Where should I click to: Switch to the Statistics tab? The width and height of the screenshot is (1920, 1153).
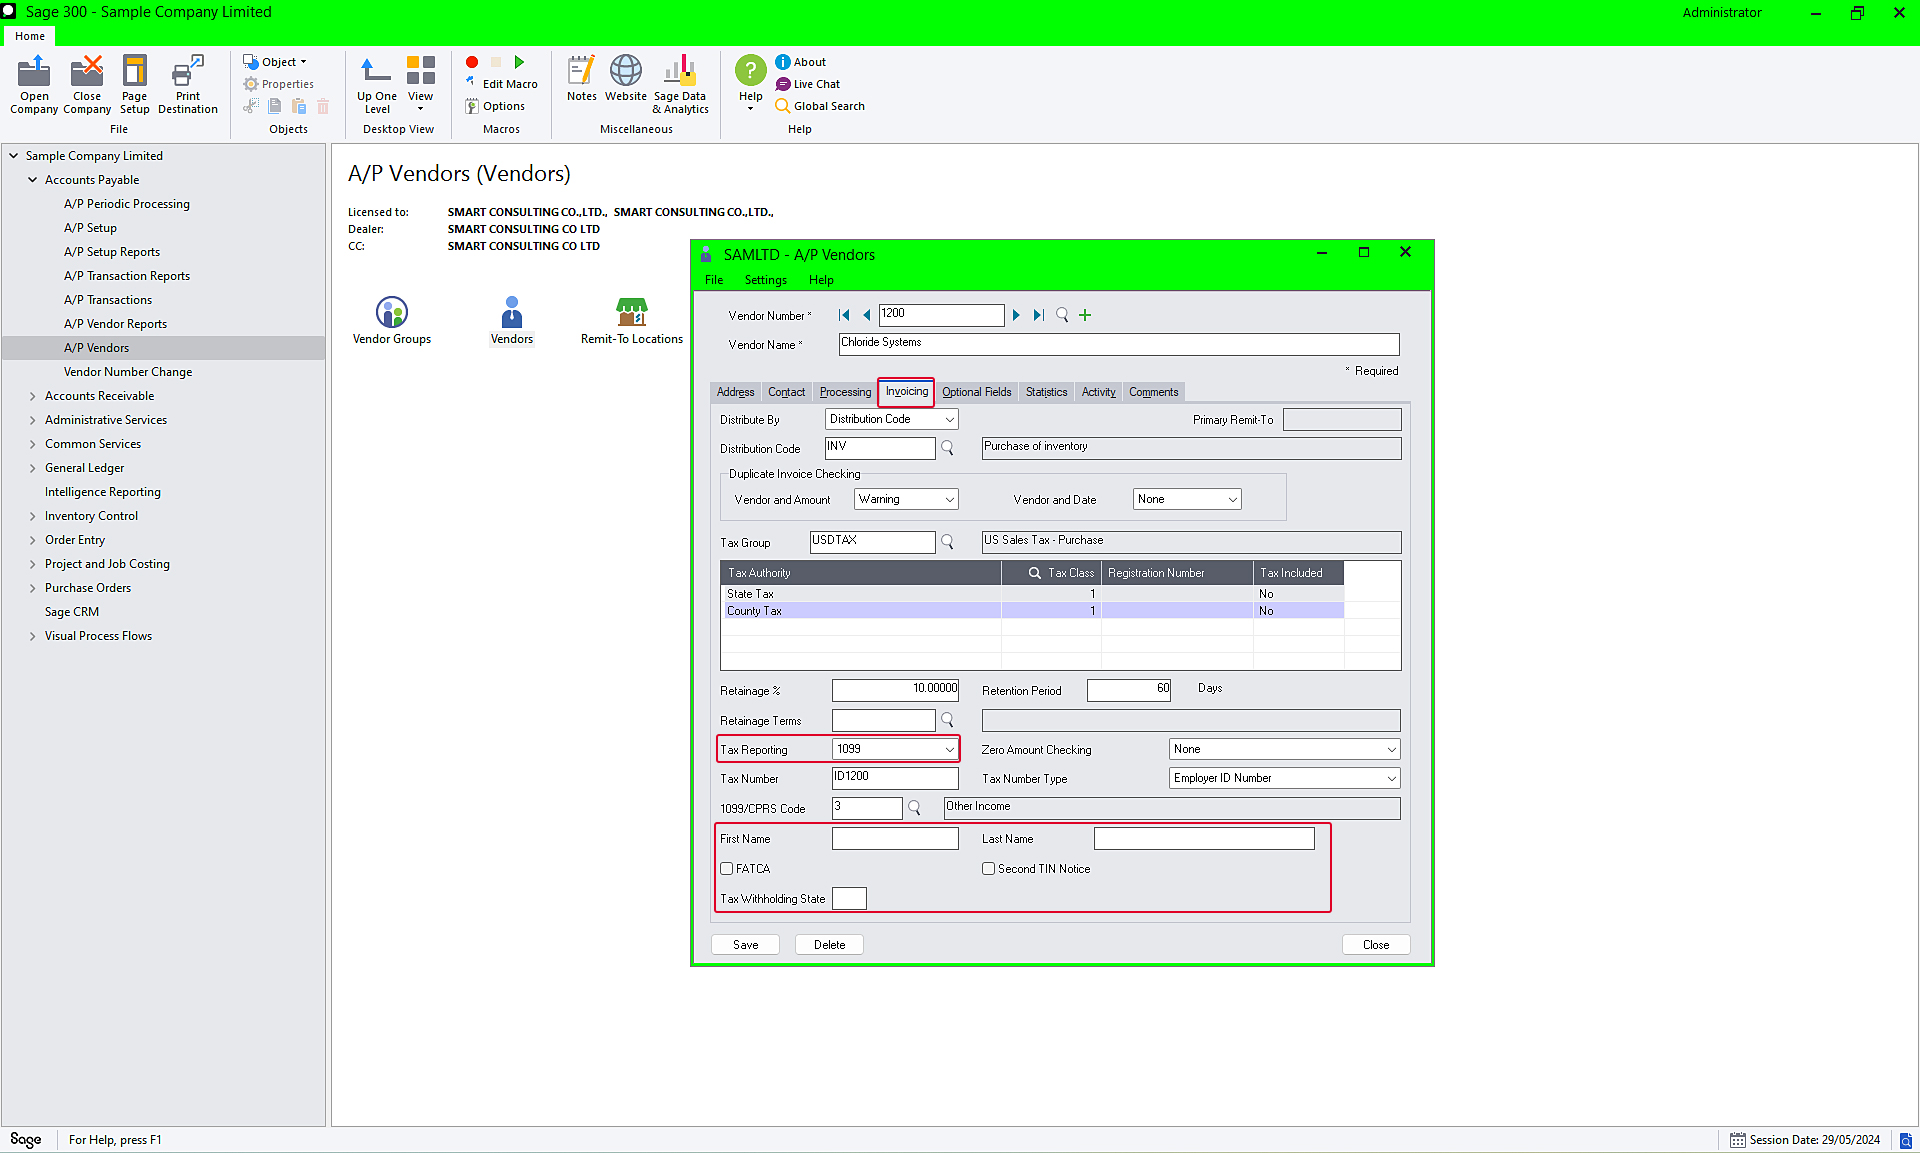pos(1046,392)
